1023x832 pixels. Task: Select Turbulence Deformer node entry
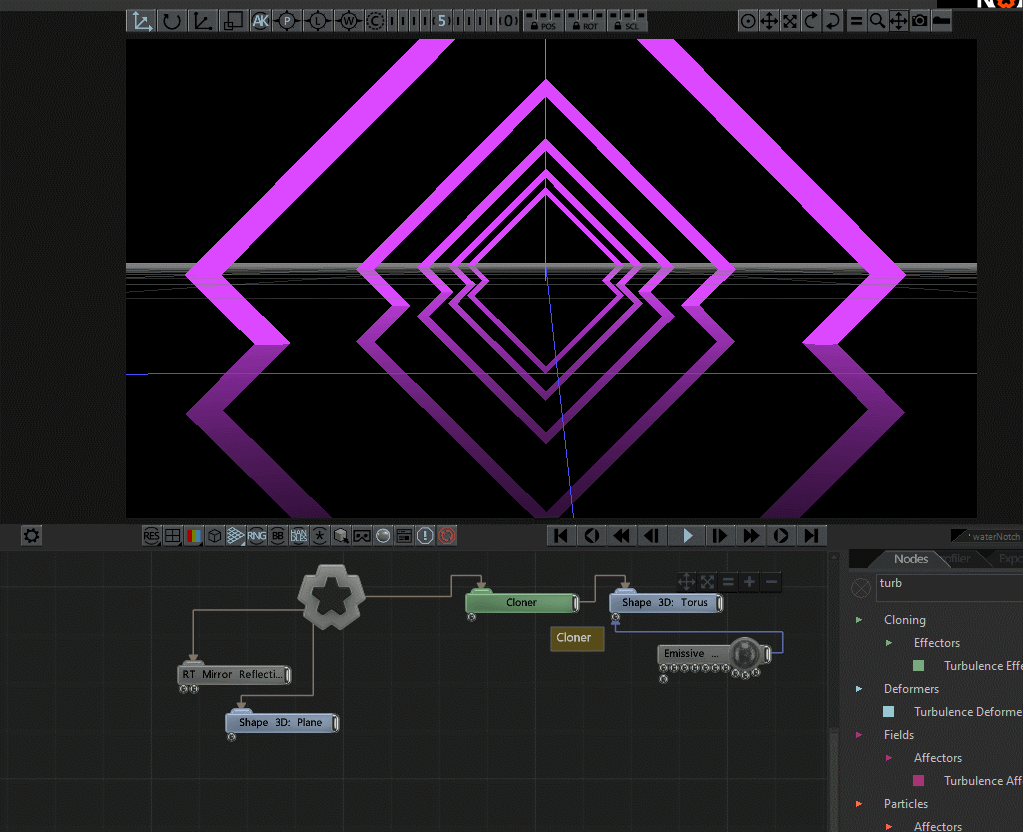pos(966,712)
